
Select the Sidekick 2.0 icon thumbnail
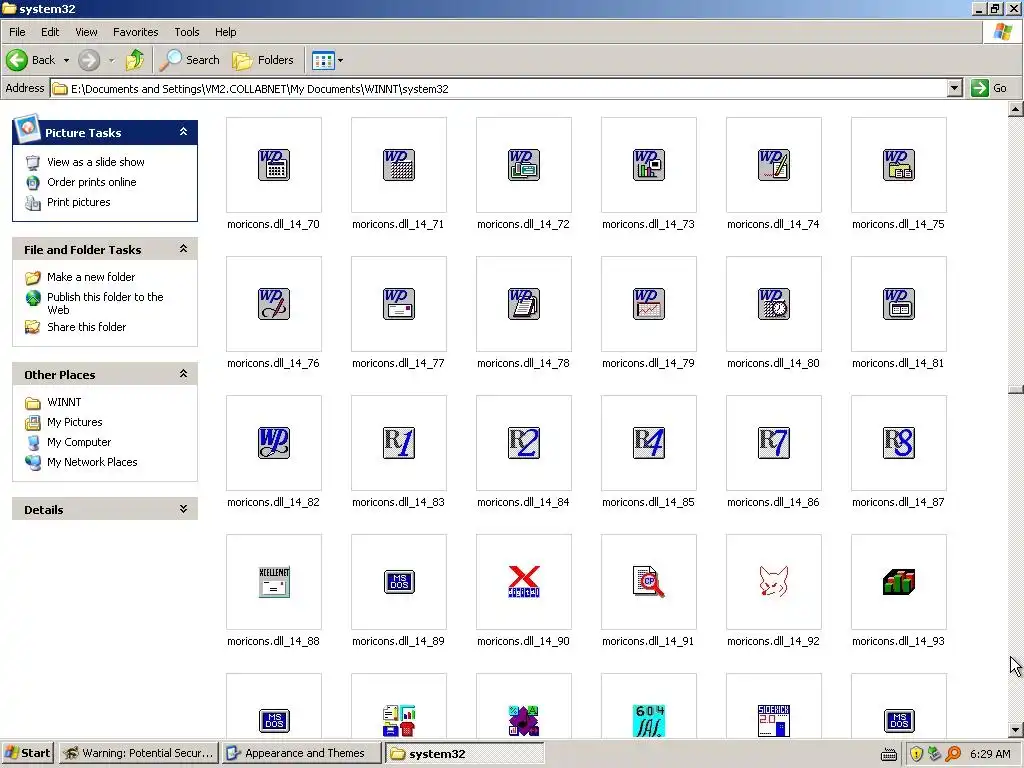(x=774, y=707)
